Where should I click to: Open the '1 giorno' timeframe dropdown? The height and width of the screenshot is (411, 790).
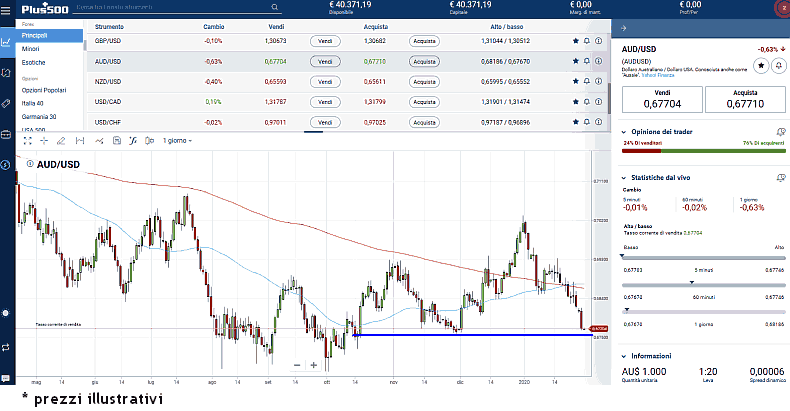[177, 140]
